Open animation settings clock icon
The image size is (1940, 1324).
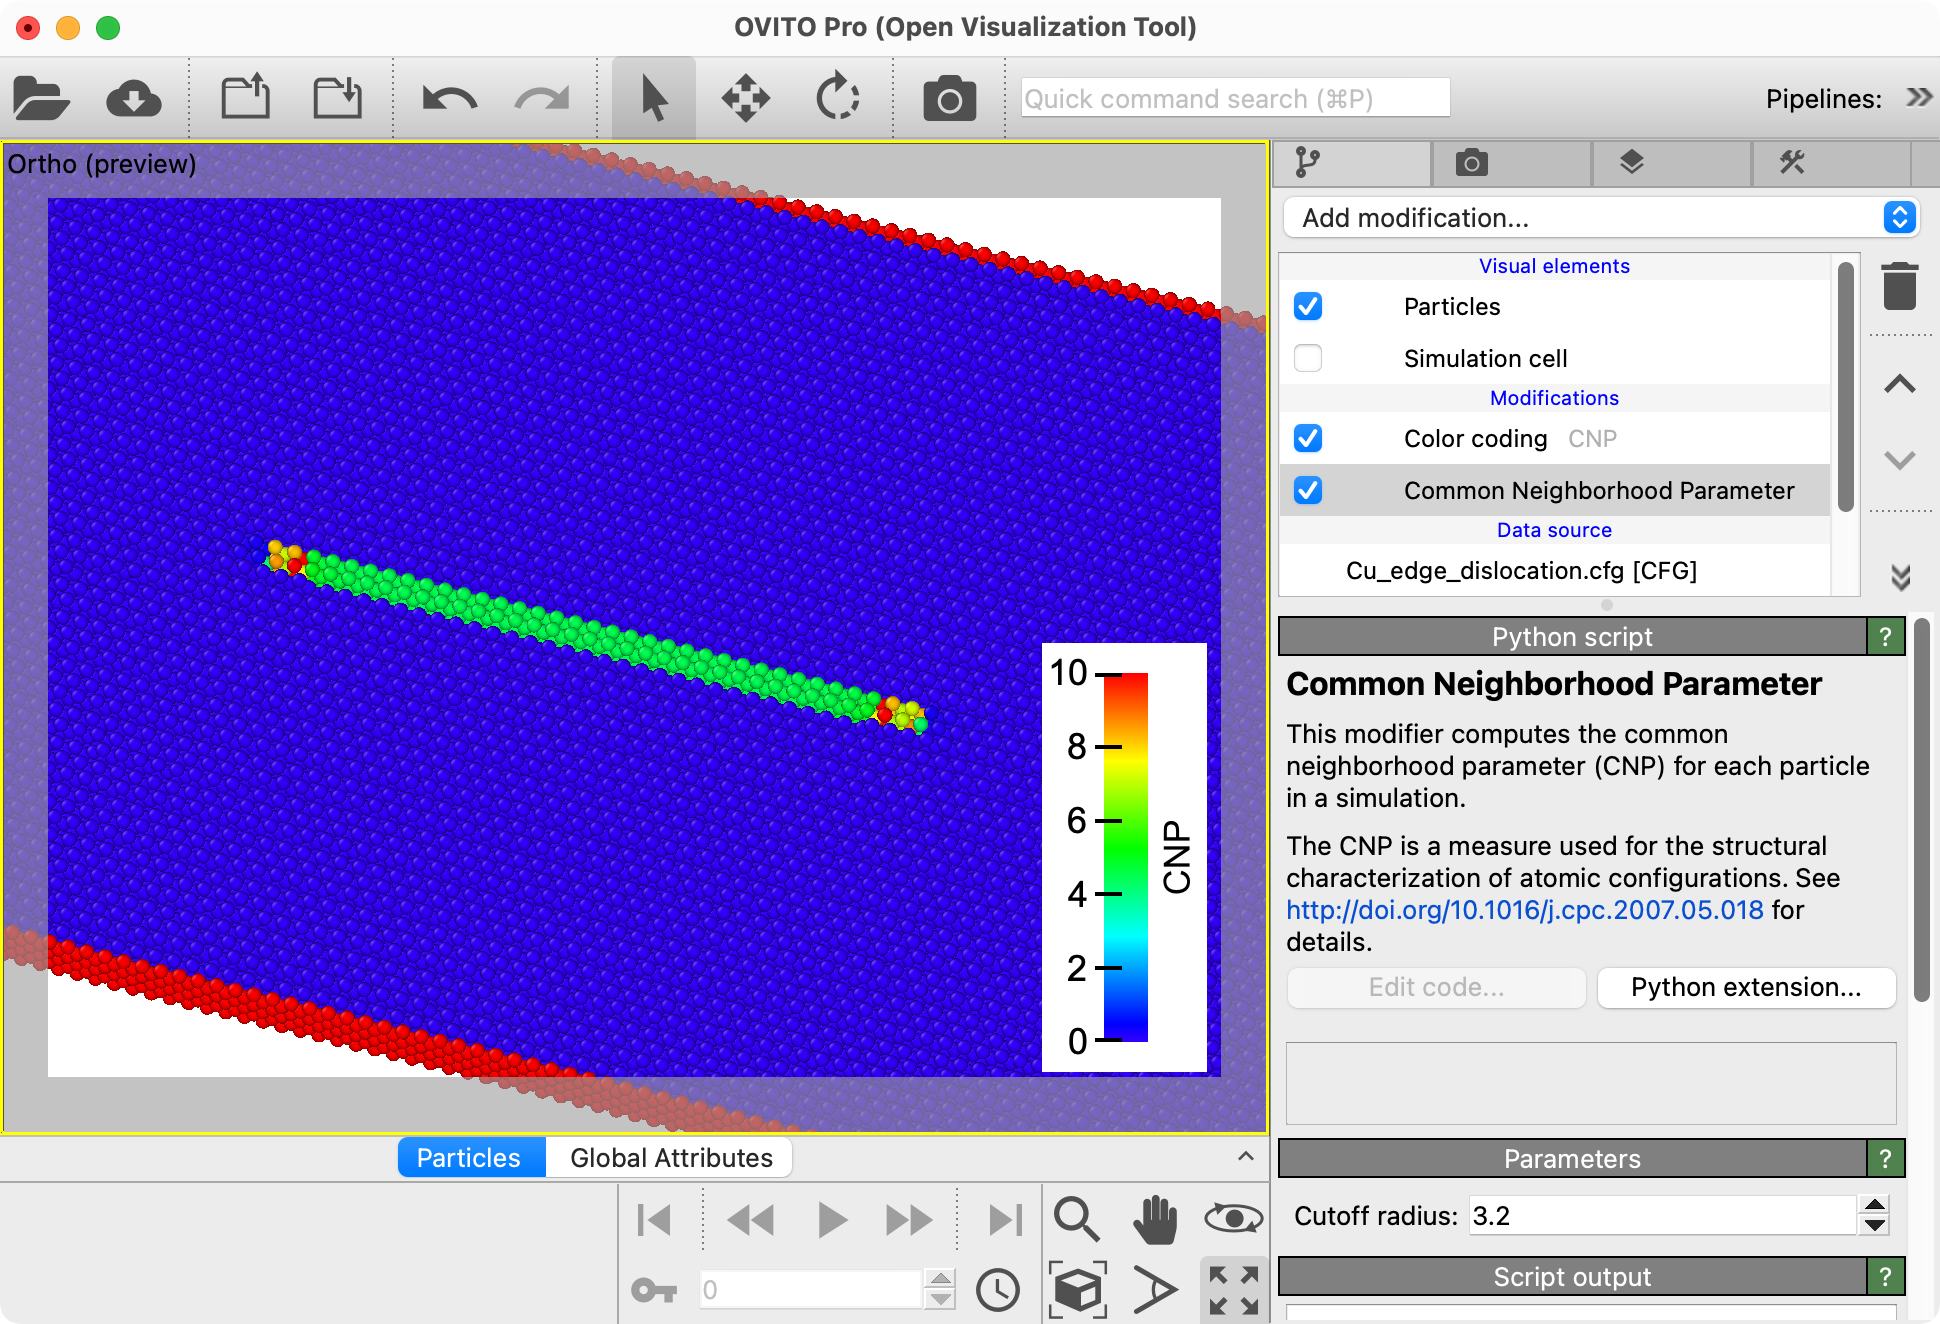tap(997, 1290)
